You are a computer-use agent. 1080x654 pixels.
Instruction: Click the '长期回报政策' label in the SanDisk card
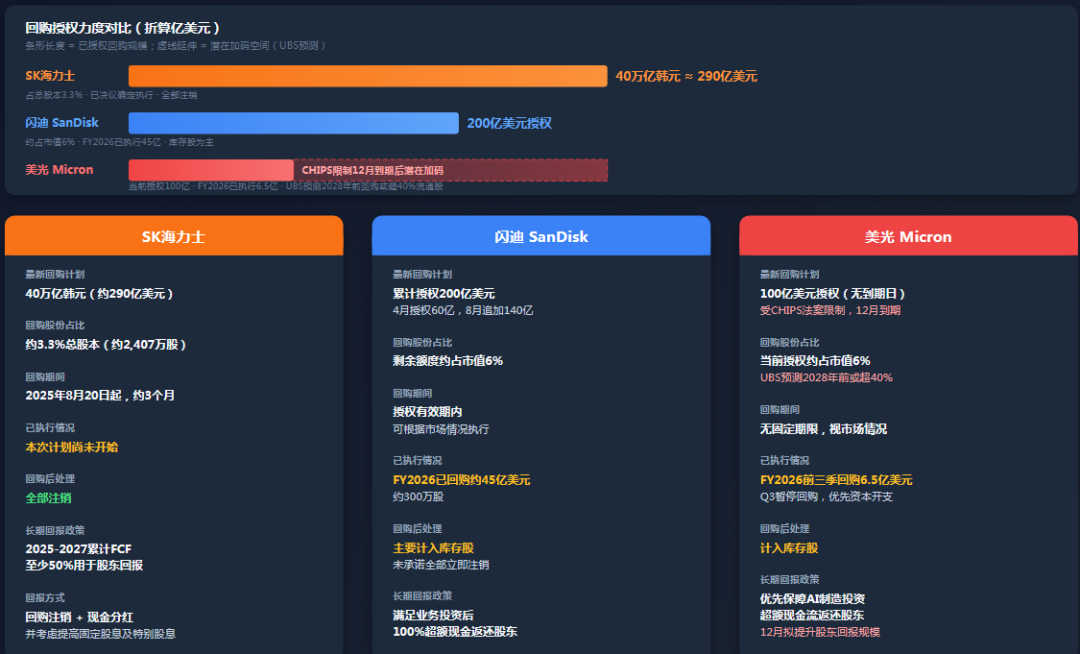point(422,595)
